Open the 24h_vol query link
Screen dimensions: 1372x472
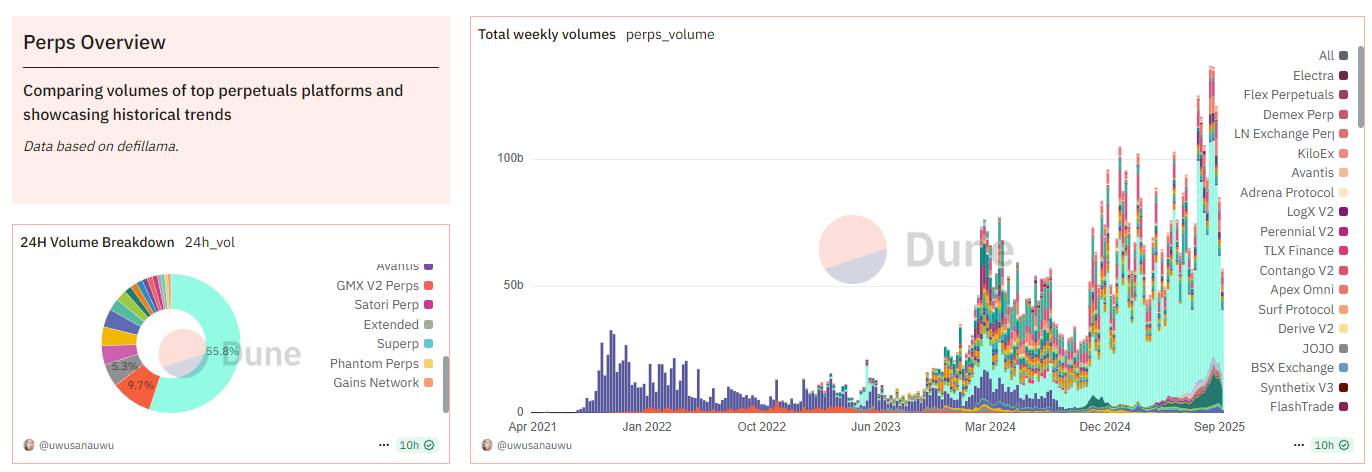coord(210,242)
